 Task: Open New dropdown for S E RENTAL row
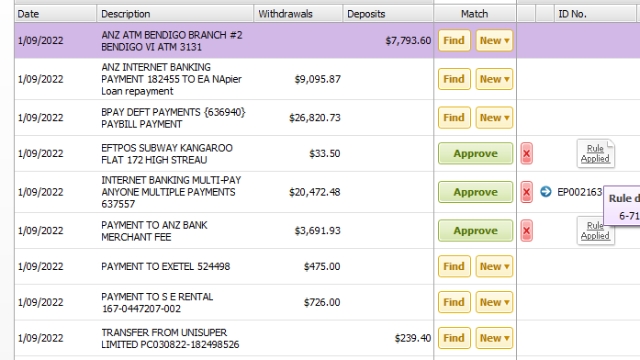click(x=494, y=302)
